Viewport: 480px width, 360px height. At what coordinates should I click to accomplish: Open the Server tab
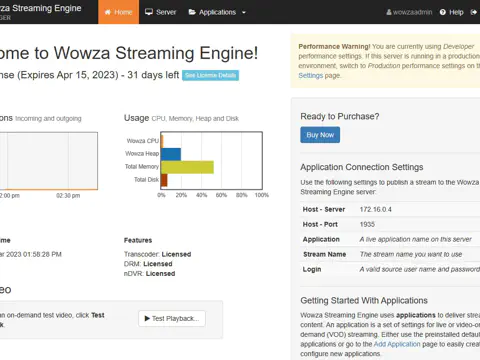[161, 12]
